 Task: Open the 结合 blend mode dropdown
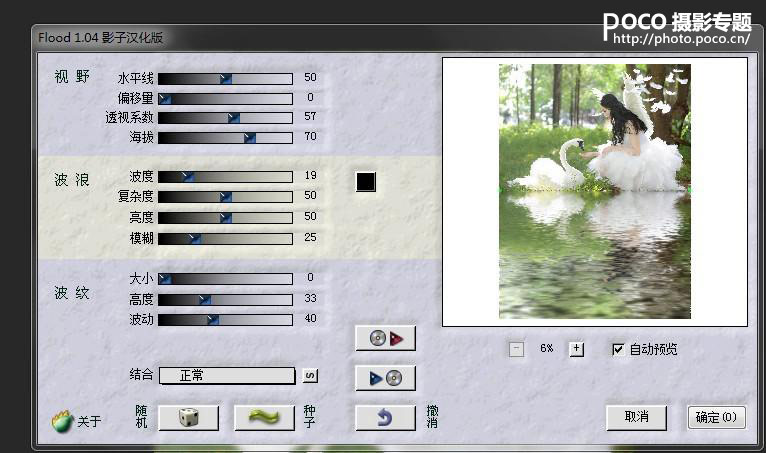click(x=227, y=375)
